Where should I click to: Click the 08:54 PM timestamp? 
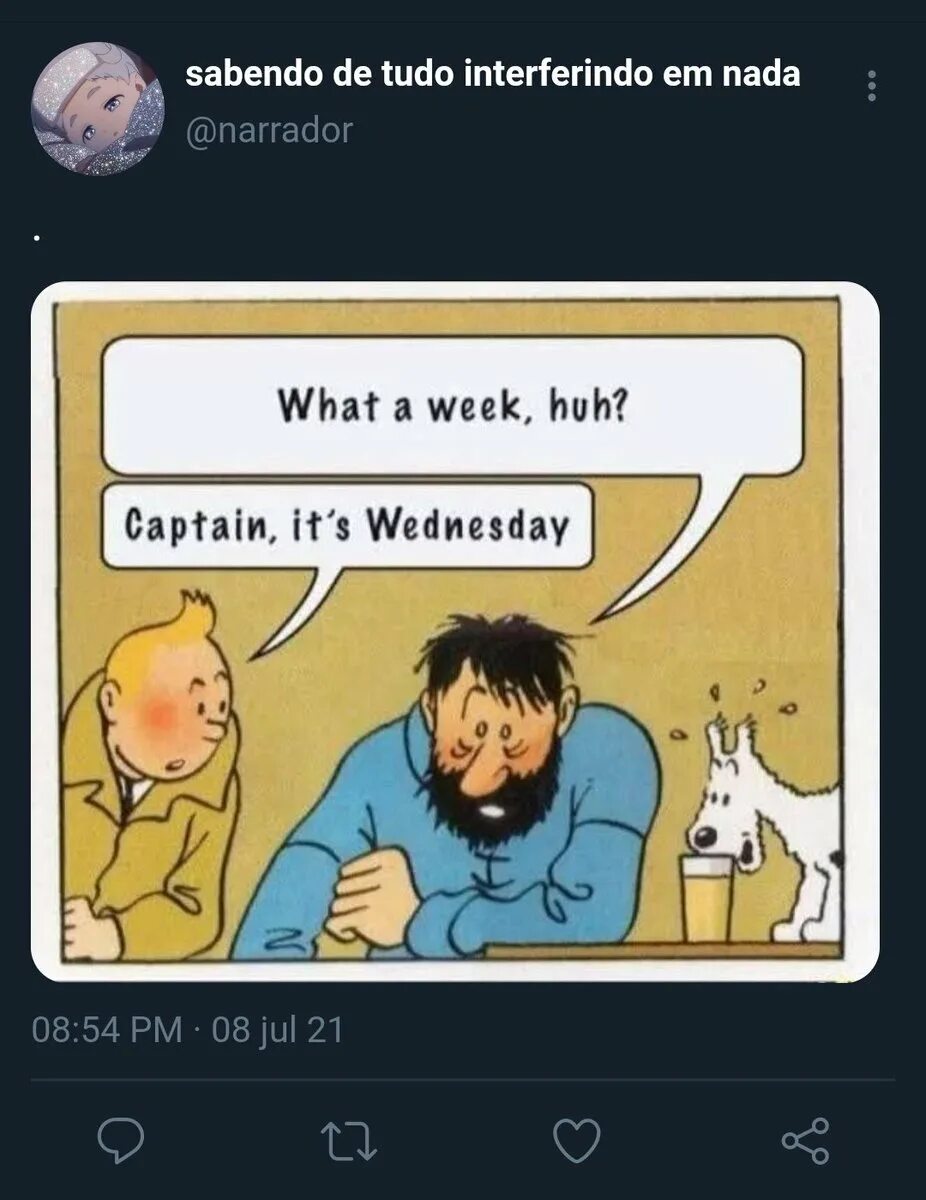pos(108,1029)
